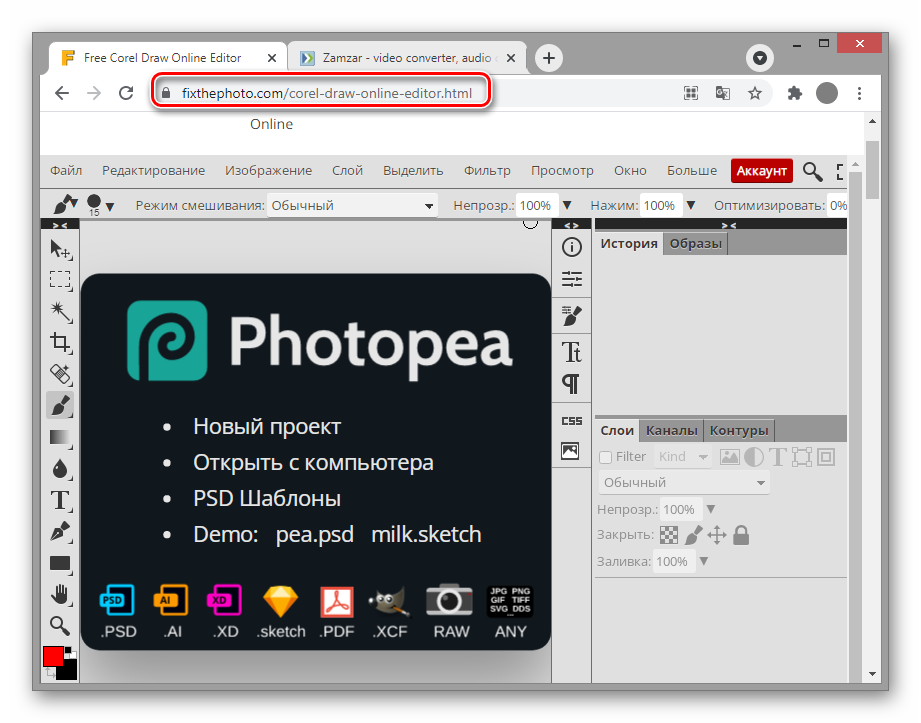Open the Слой menu
This screenshot has height=723, width=921.
[x=347, y=171]
